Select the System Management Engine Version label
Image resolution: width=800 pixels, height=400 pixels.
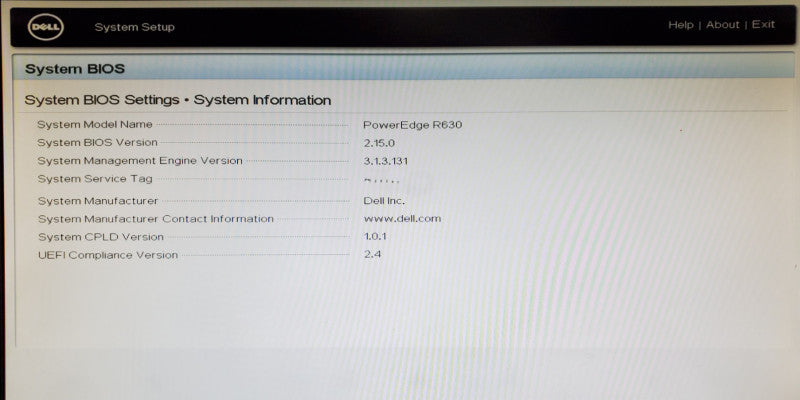tap(140, 161)
